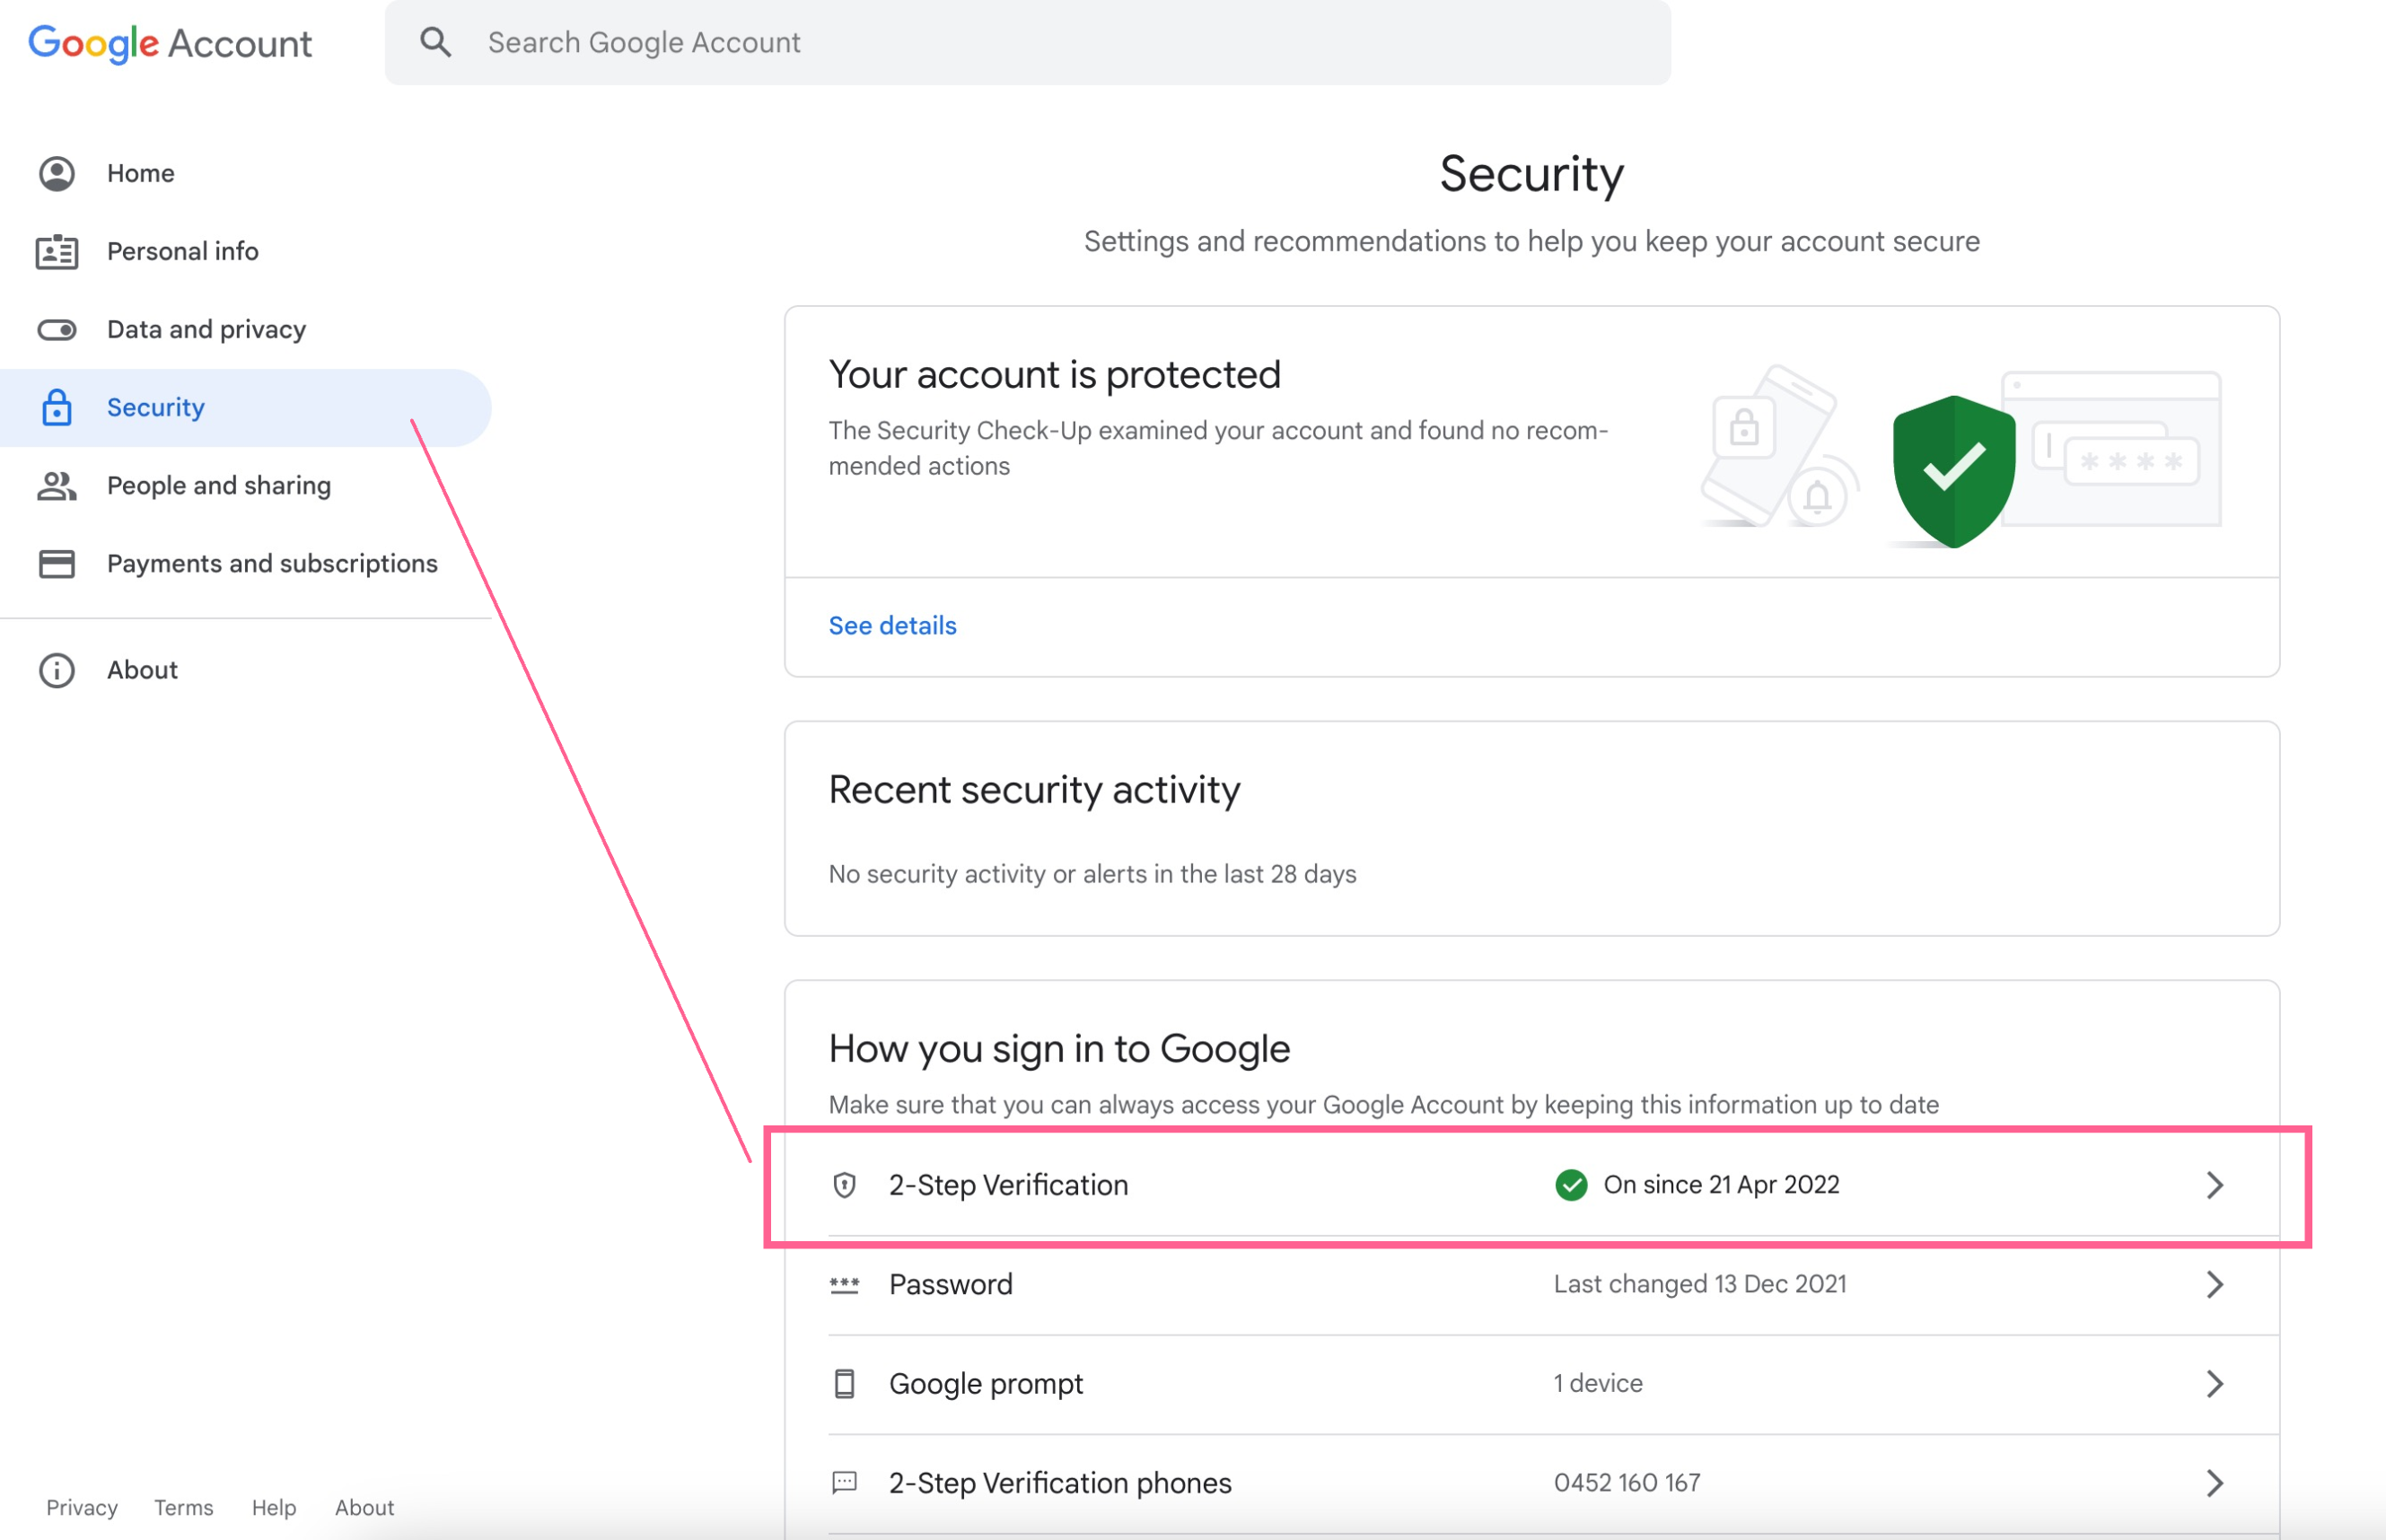The height and width of the screenshot is (1540, 2386).
Task: Click the Data and privacy toggle icon
Action: point(57,329)
